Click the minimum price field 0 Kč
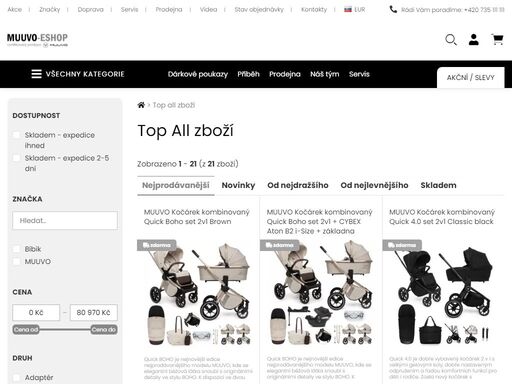 pyautogui.click(x=36, y=313)
